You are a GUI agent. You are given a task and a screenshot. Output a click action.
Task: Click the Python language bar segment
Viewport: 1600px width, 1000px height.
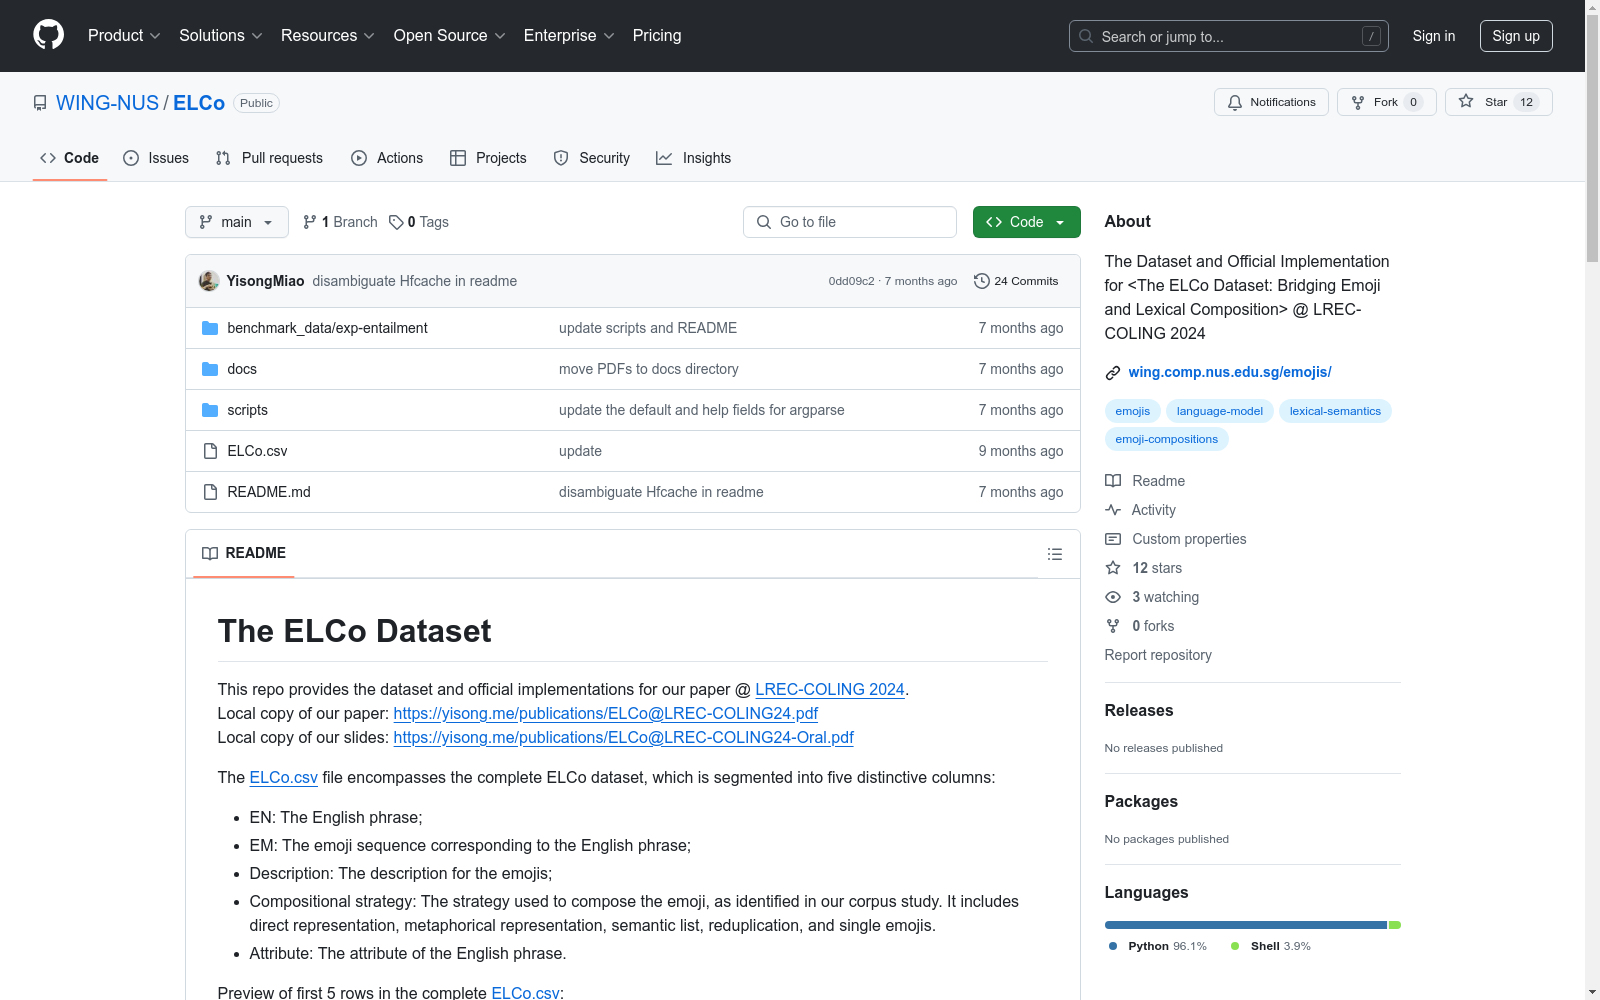1246,925
